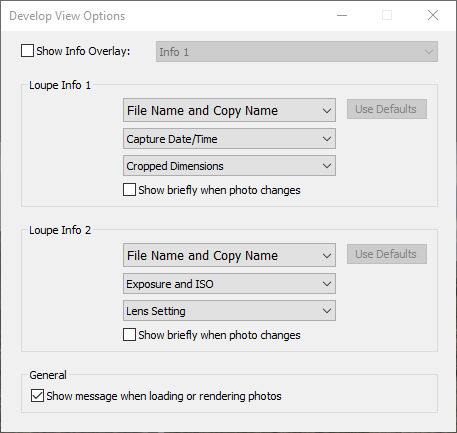Enable the Show Info Overlay checkbox

point(27,51)
